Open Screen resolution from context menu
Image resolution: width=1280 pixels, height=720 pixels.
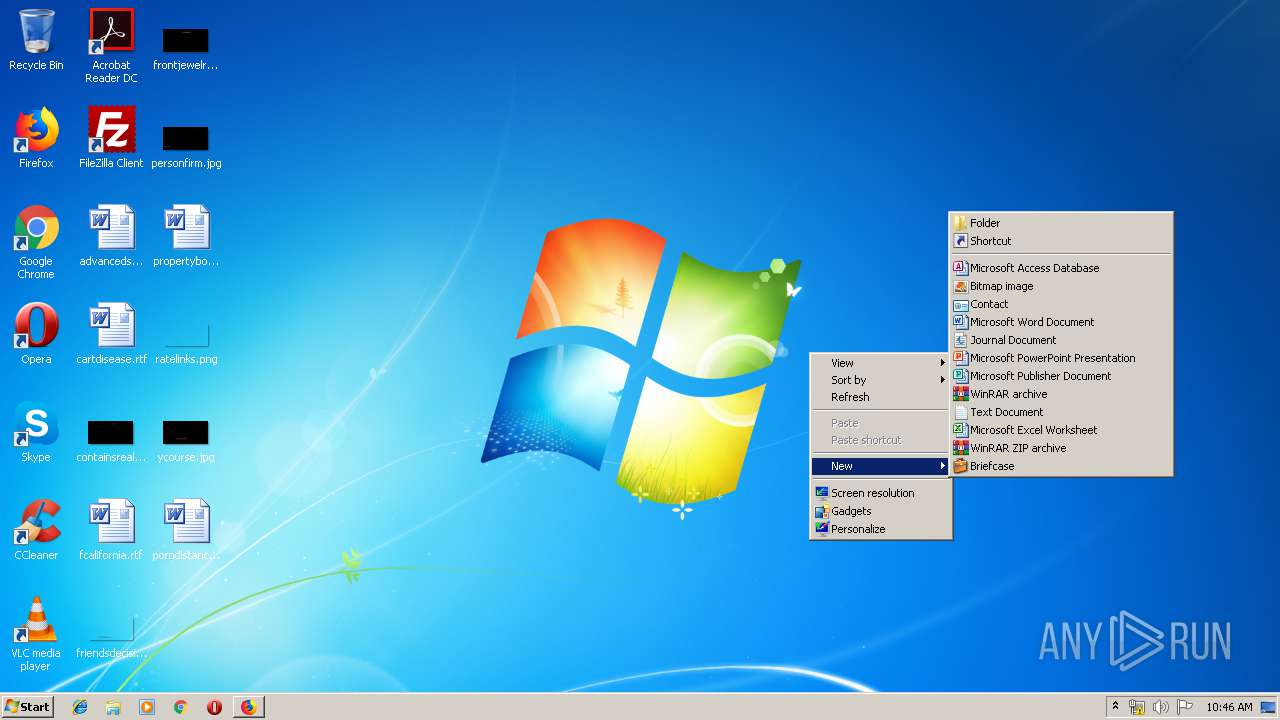pos(880,493)
